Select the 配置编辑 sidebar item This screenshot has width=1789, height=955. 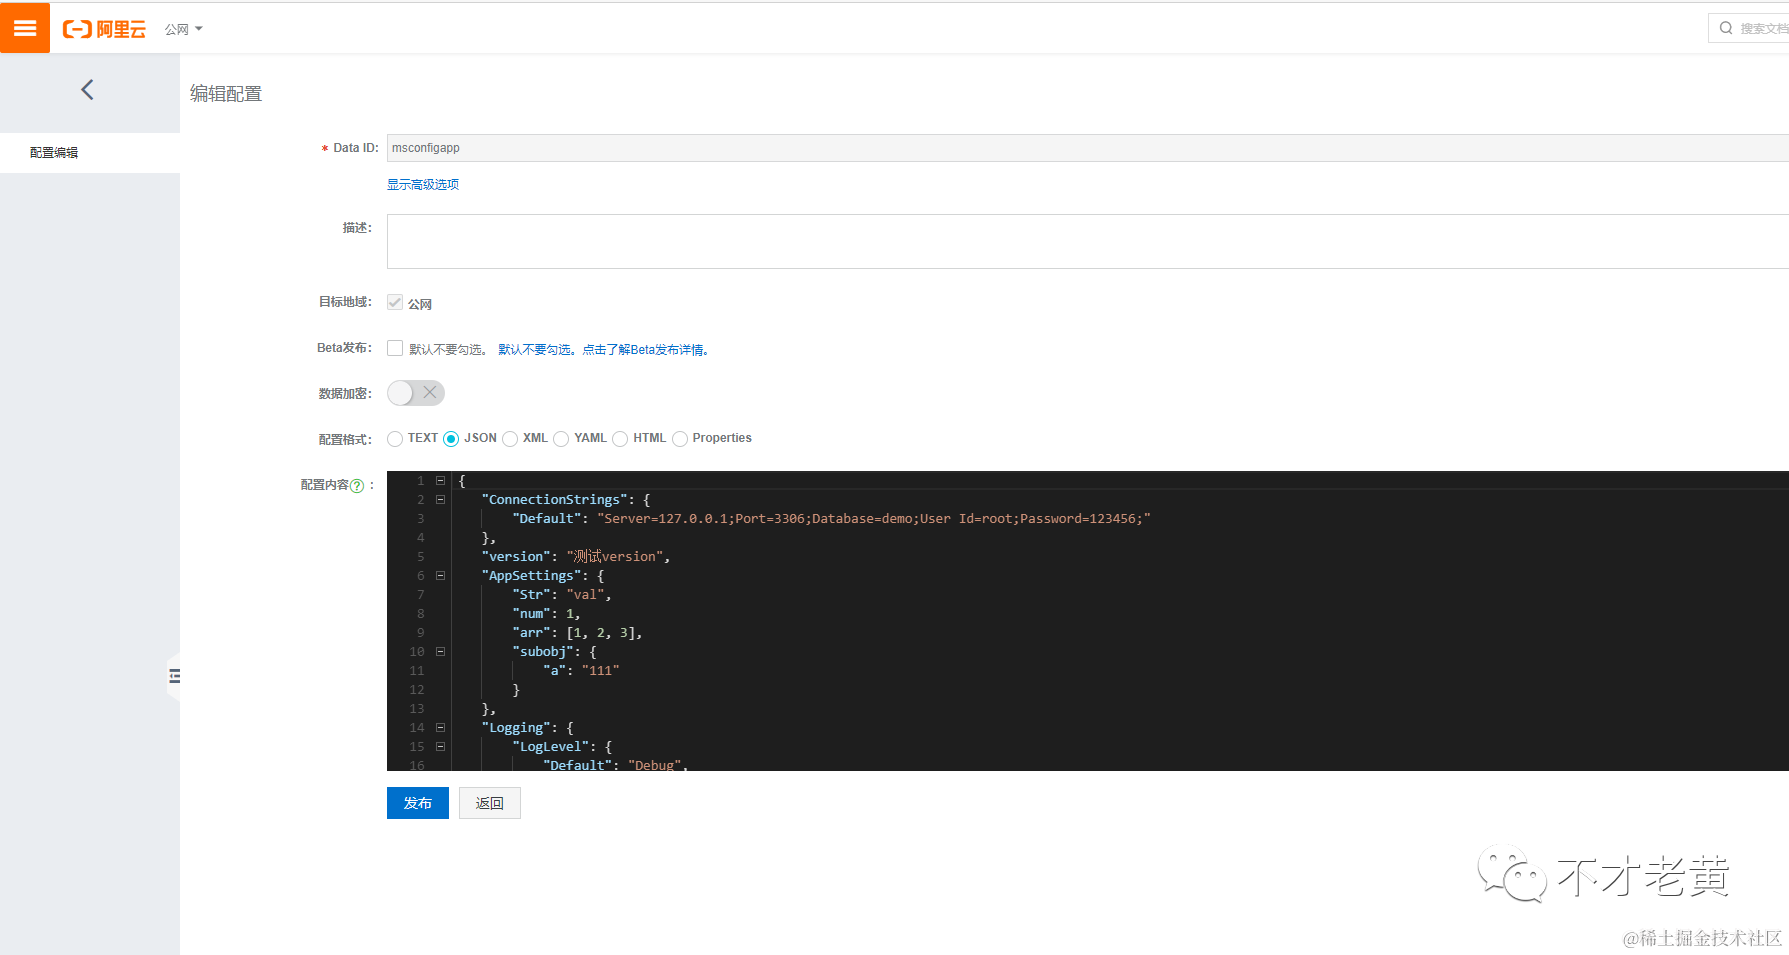(90, 153)
